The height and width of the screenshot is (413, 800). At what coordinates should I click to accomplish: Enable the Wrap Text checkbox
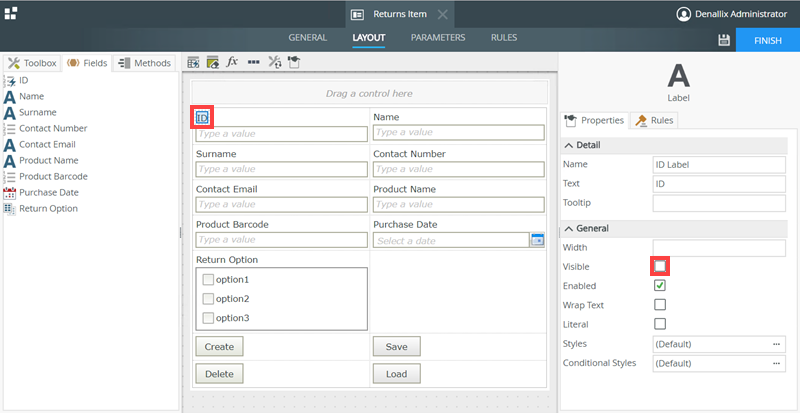(660, 305)
